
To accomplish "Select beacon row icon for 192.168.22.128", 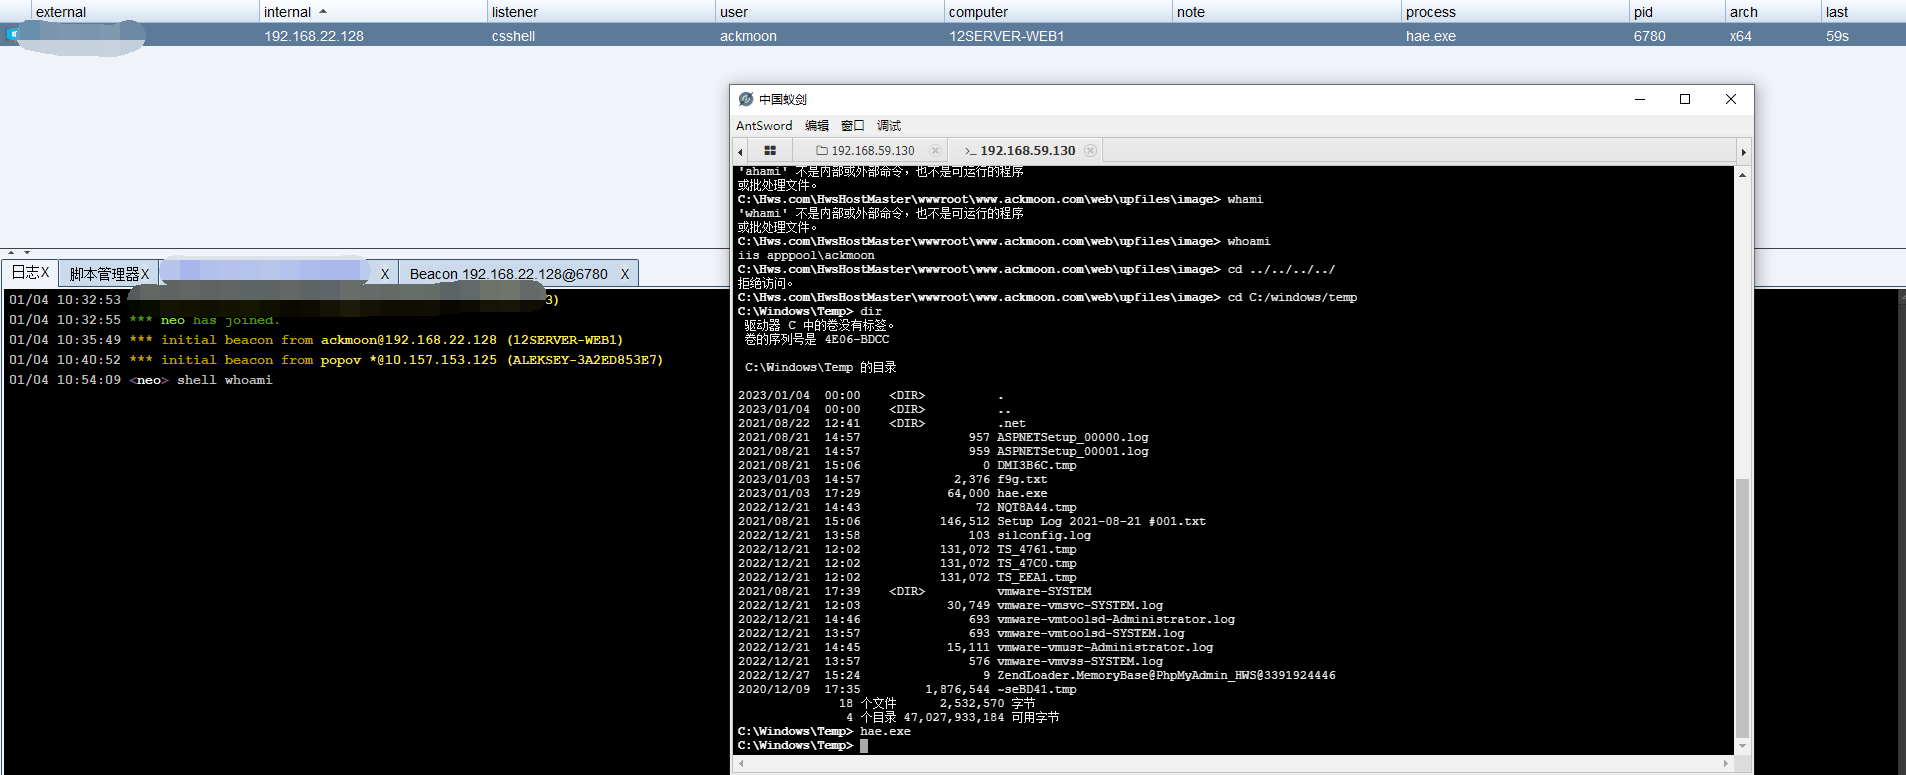I will click(x=13, y=34).
